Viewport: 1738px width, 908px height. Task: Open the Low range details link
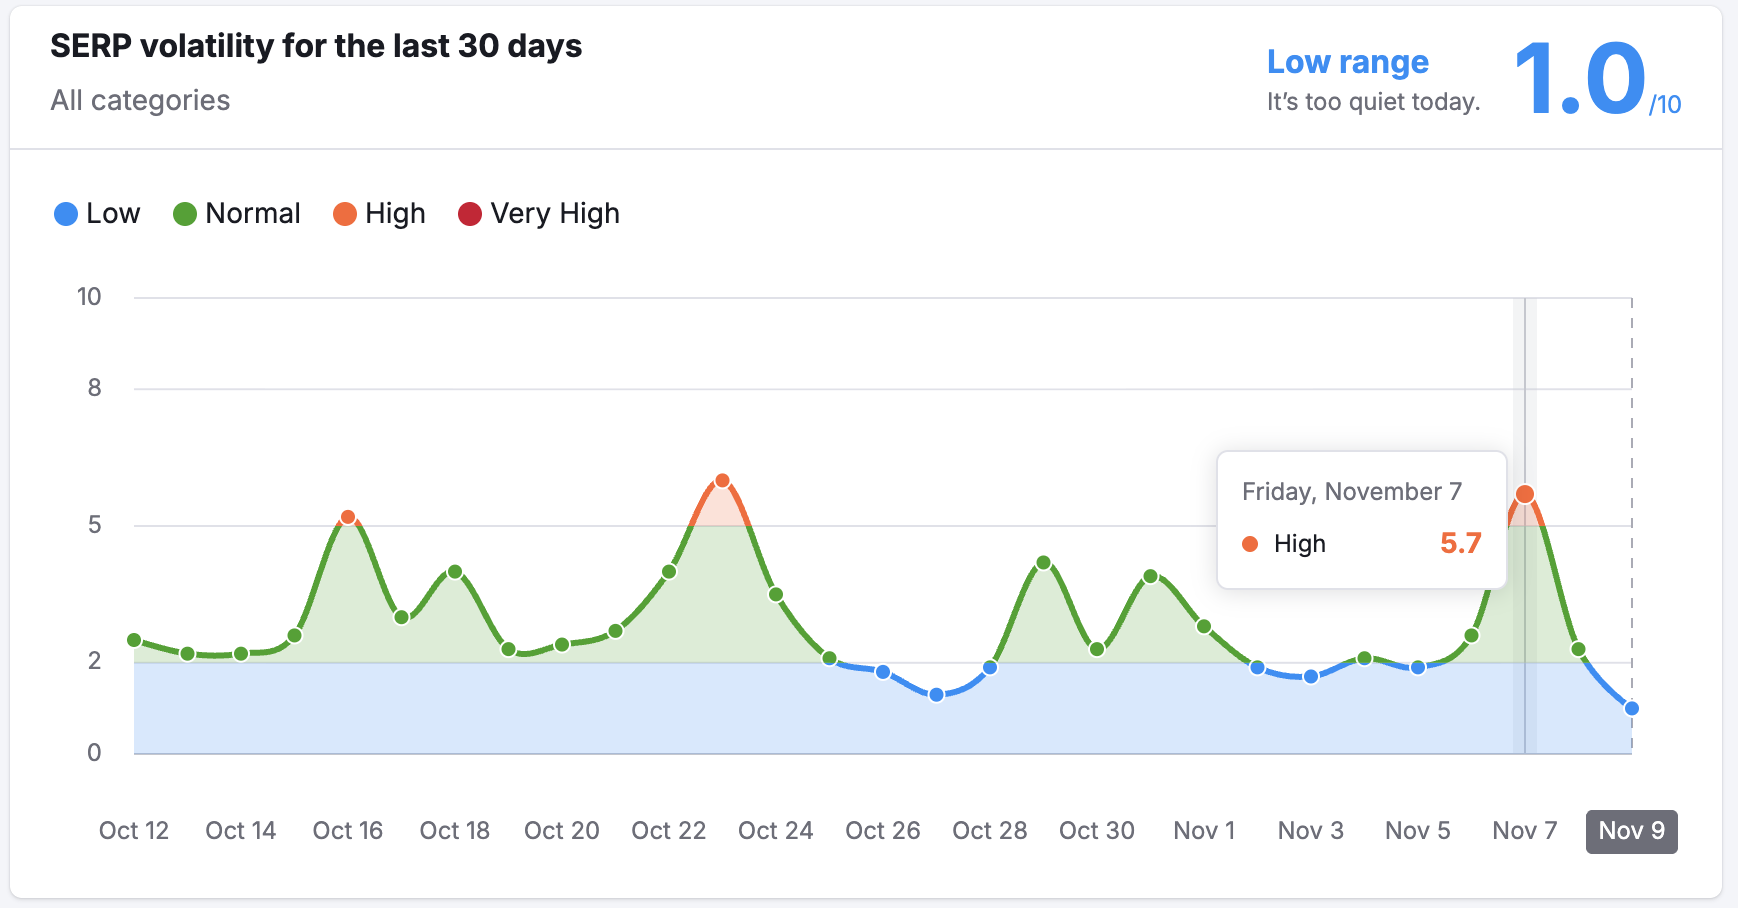1348,62
